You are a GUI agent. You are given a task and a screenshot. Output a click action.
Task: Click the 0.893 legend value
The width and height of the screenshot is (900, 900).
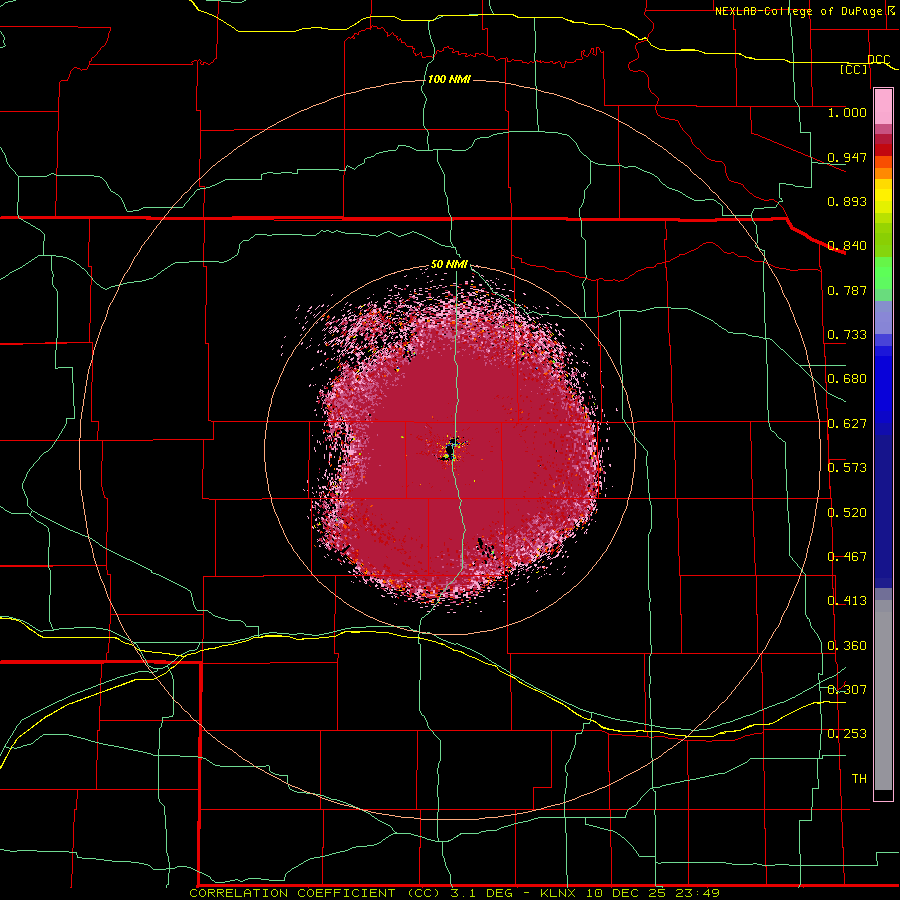[847, 201]
